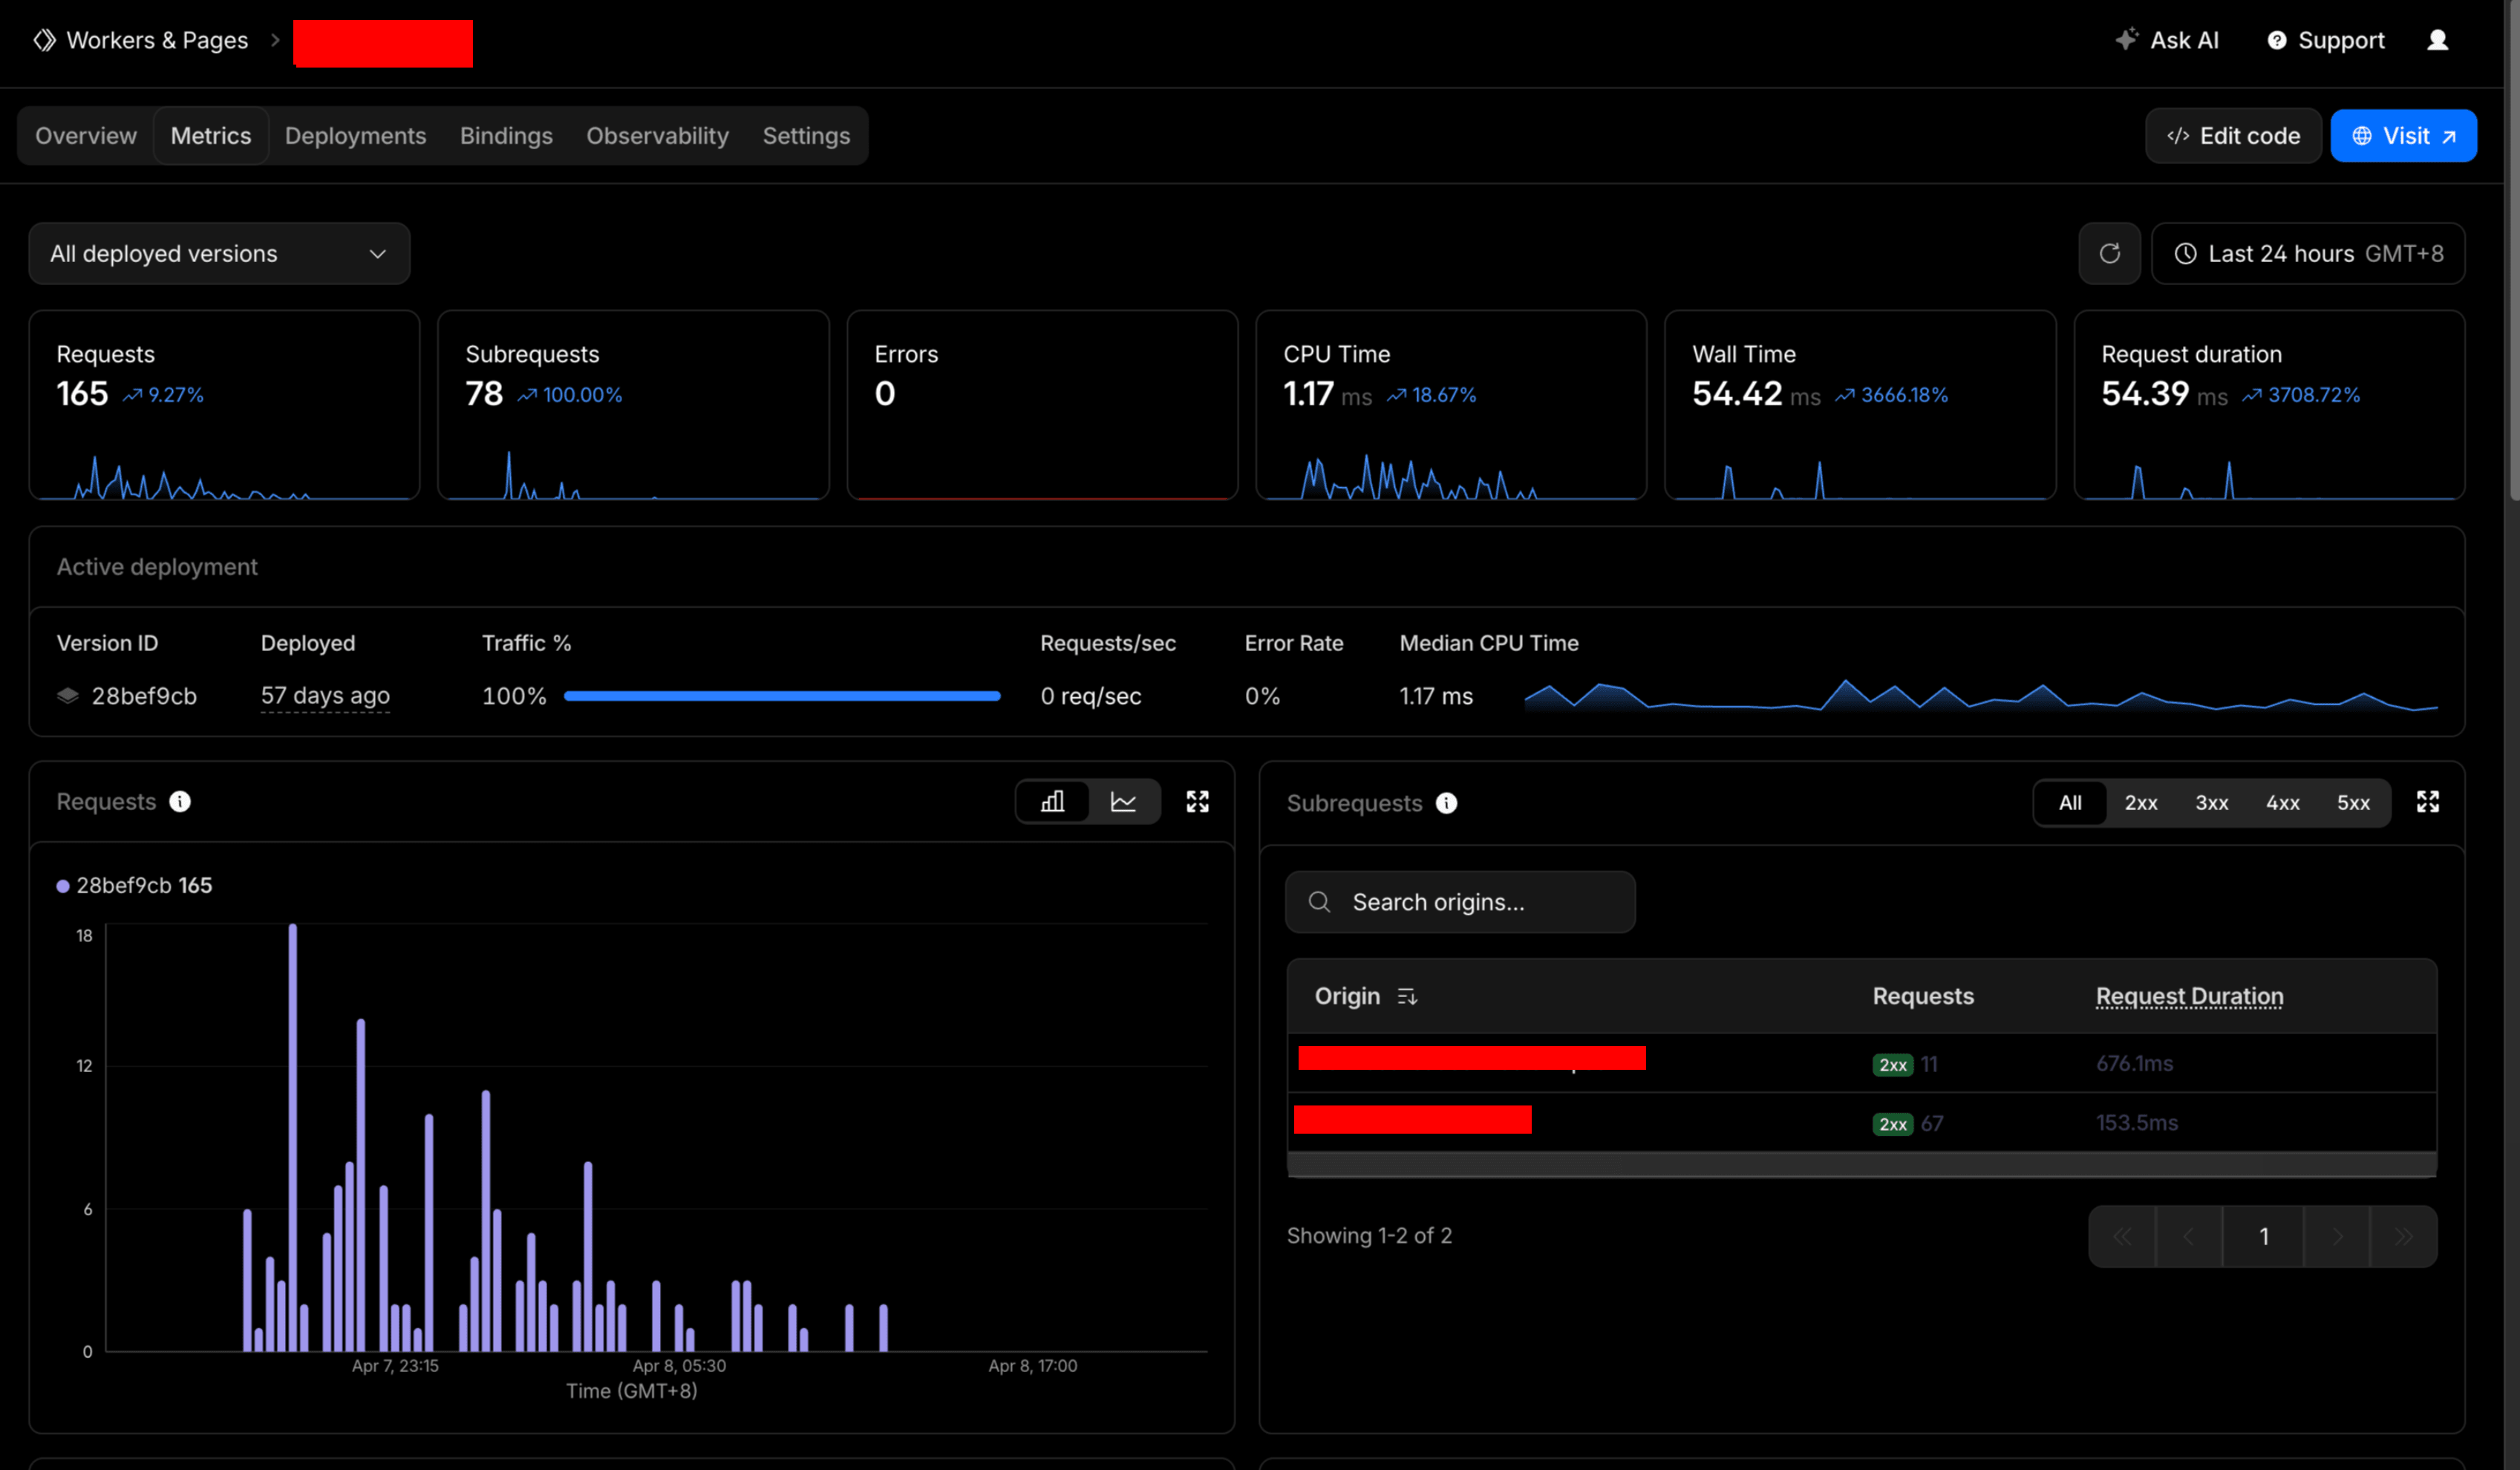Open the All deployed versions dropdown
The width and height of the screenshot is (2520, 1470).
pos(219,253)
